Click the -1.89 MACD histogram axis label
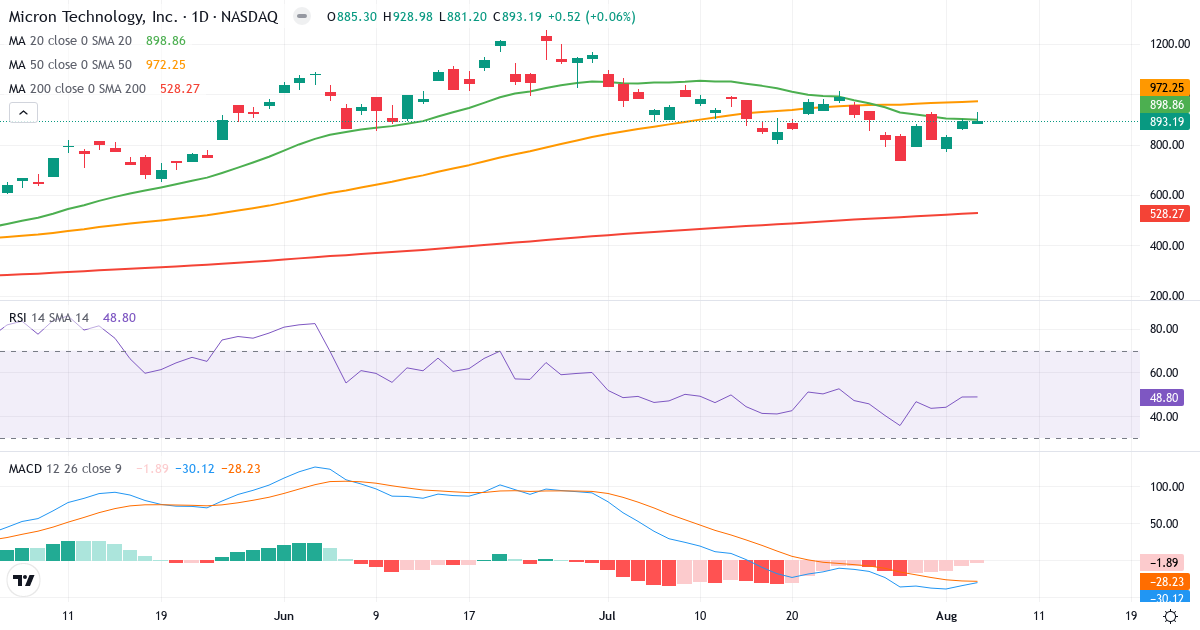 (1162, 562)
